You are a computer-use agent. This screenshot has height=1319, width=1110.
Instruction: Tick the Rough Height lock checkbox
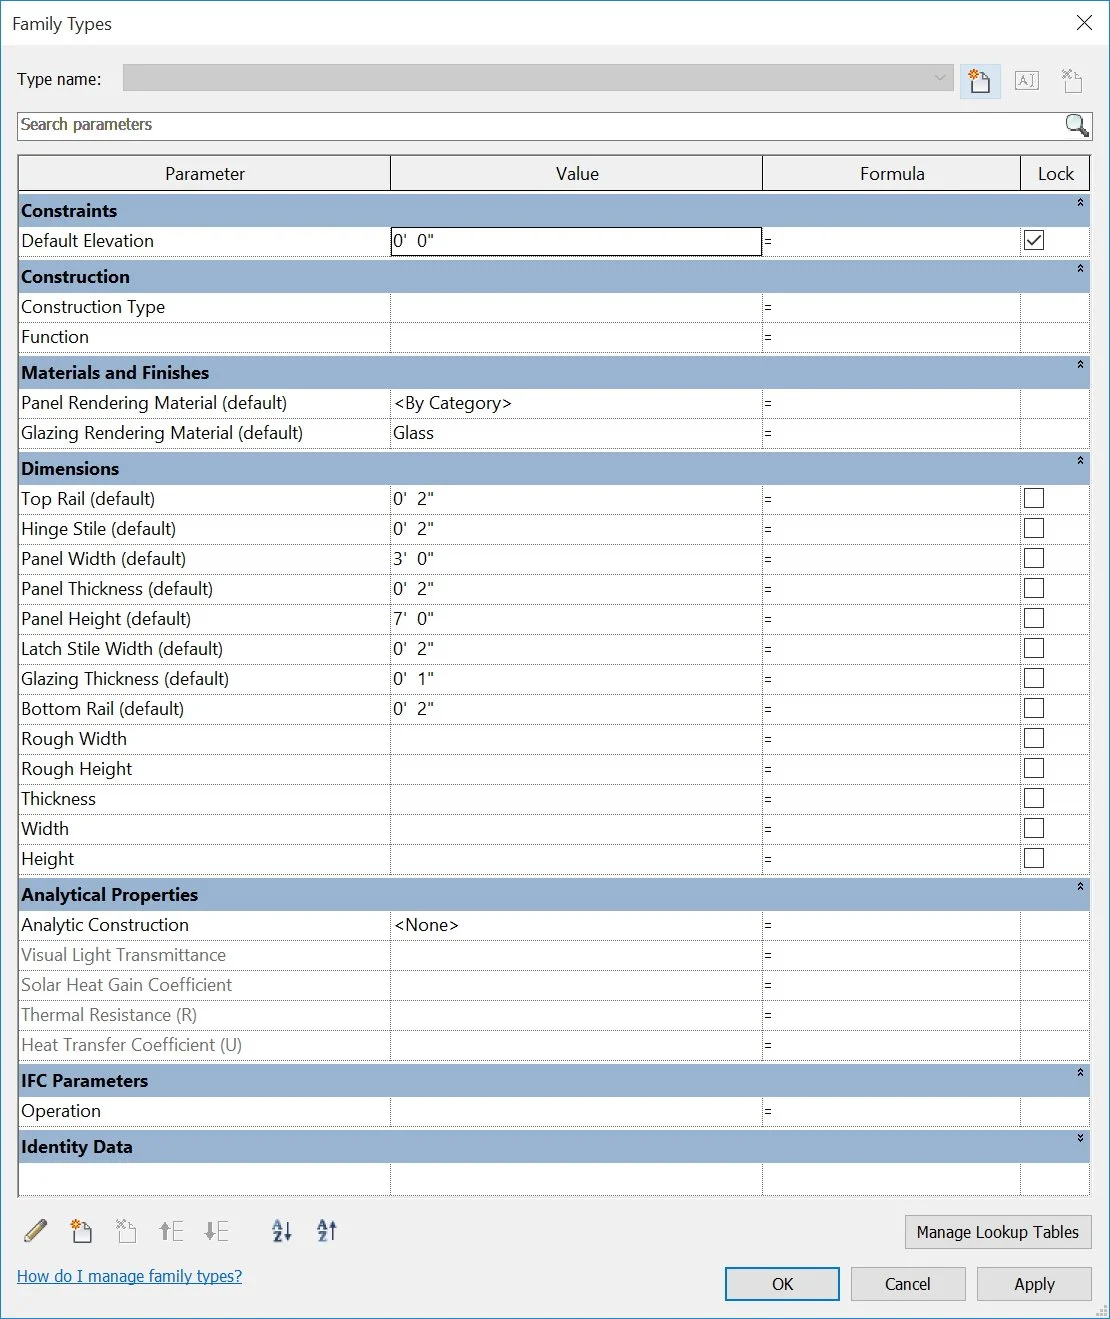click(x=1034, y=768)
